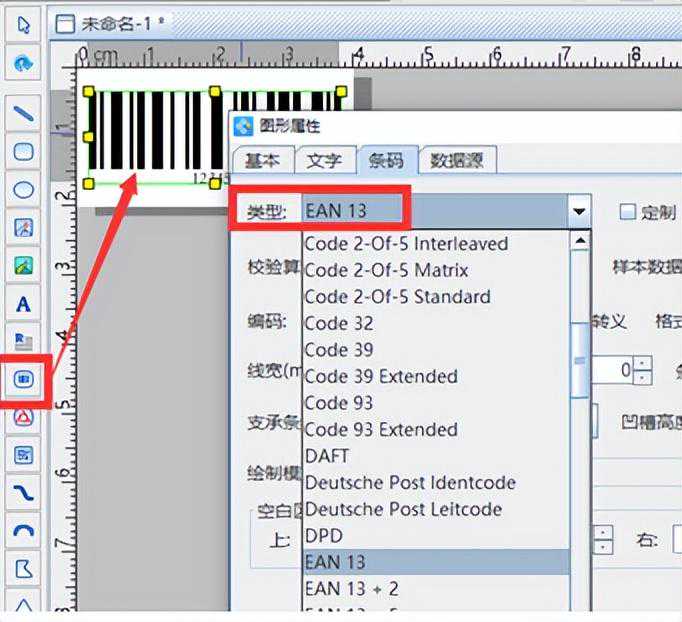Choose the ellipse drawing tool
This screenshot has width=682, height=622.
click(x=24, y=189)
